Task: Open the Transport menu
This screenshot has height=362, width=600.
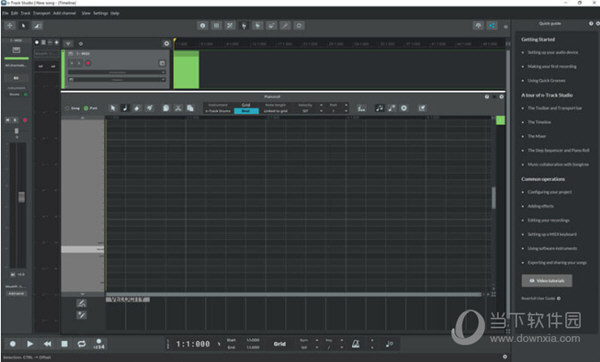Action: point(41,13)
